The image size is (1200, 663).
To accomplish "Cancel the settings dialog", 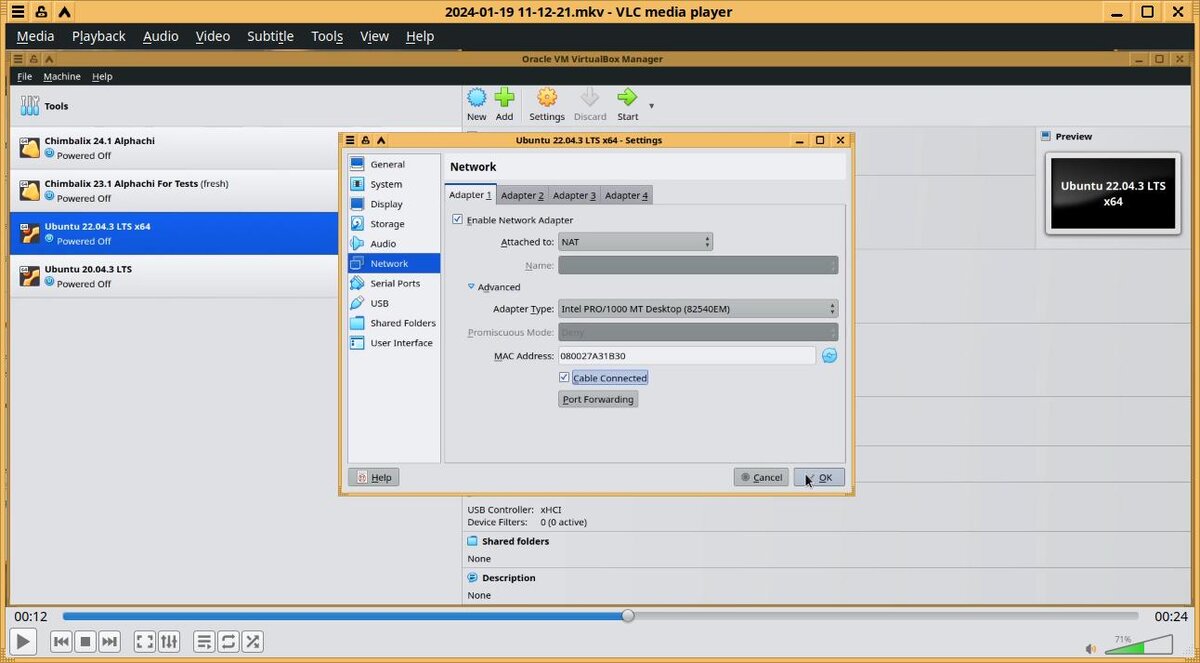I will (761, 477).
